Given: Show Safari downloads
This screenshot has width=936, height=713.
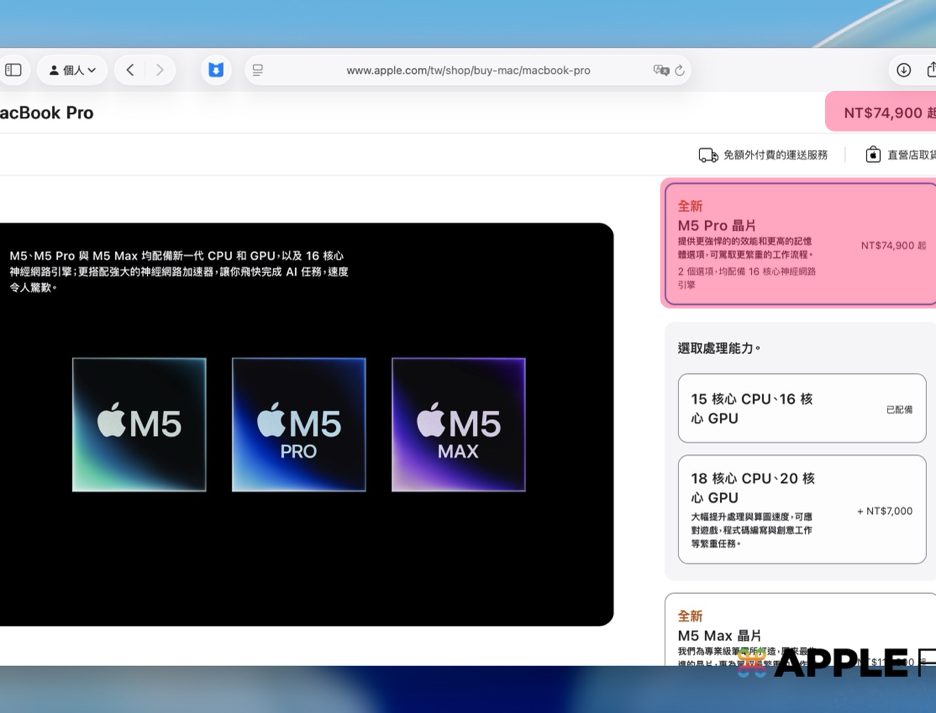Looking at the screenshot, I should (903, 70).
